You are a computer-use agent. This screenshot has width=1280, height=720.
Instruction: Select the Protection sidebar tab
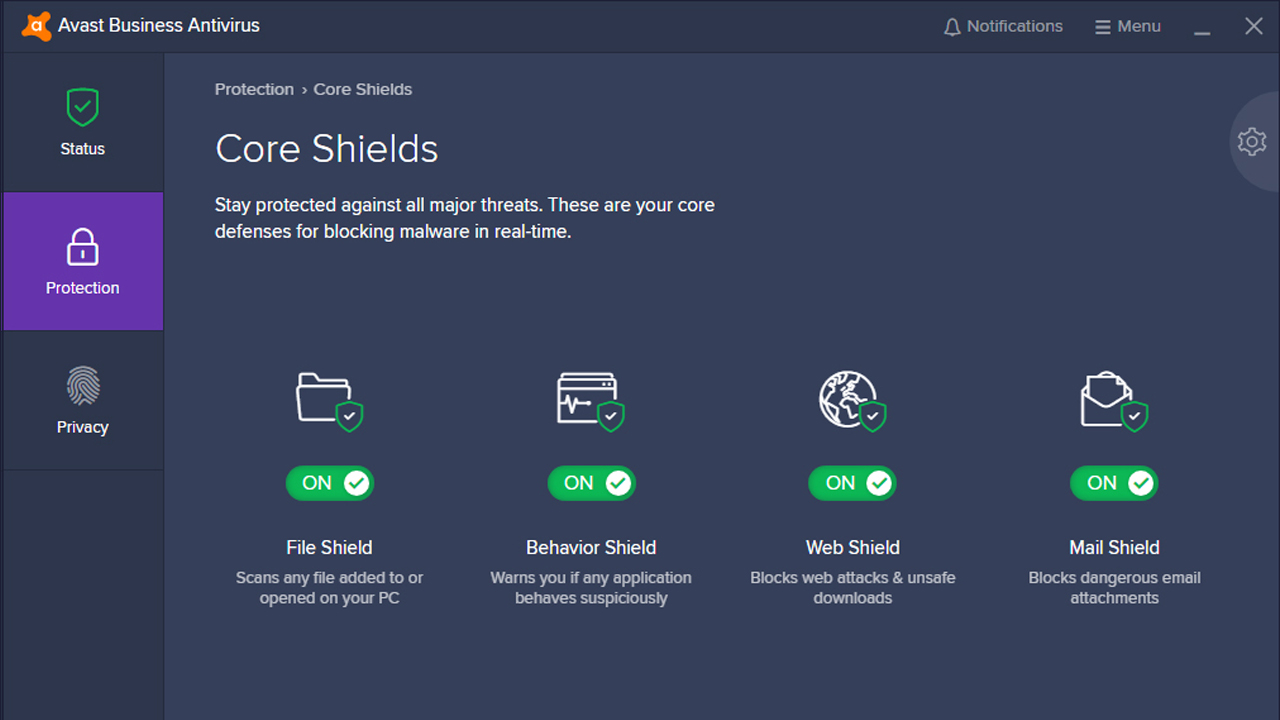(x=83, y=261)
